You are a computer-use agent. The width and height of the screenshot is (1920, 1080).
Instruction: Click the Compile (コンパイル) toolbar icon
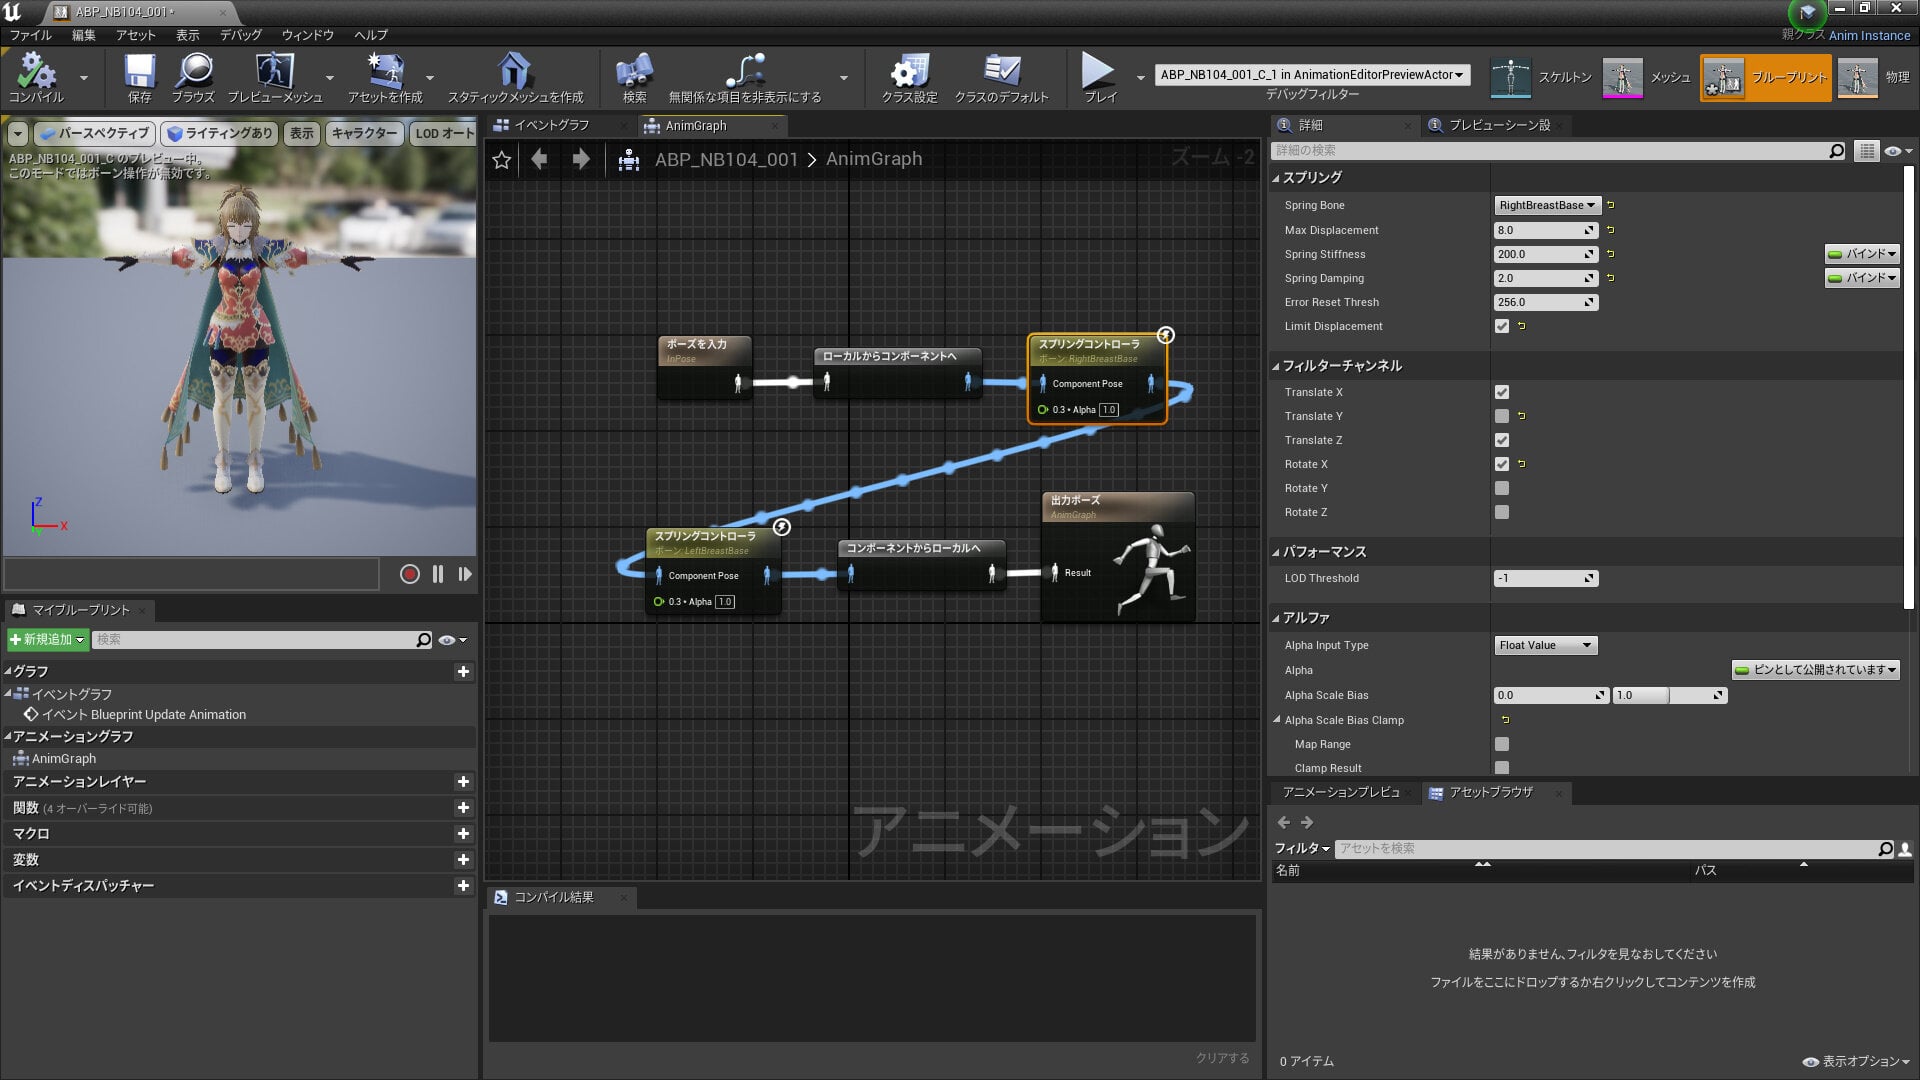[36, 72]
